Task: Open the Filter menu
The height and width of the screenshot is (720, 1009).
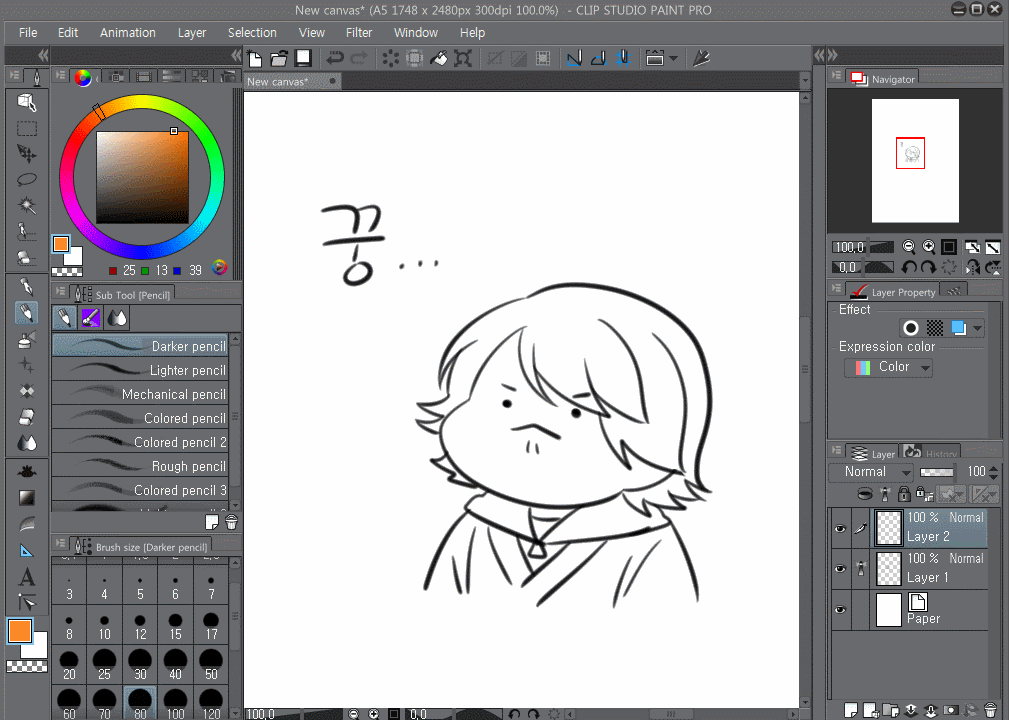Action: coord(359,32)
